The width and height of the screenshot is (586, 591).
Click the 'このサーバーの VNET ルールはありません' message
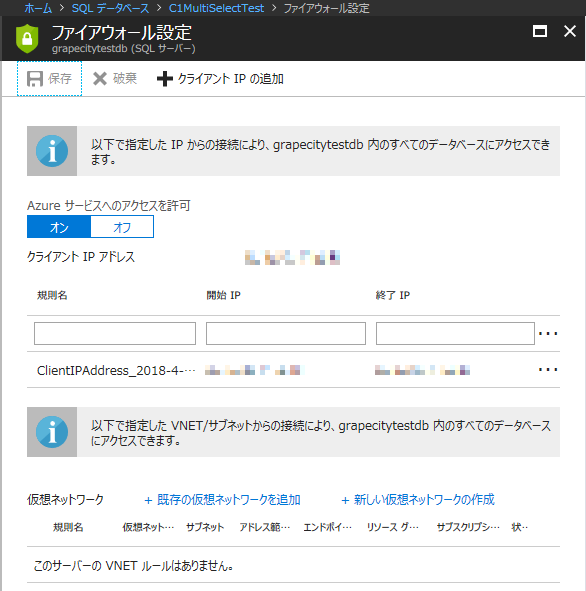tap(133, 566)
